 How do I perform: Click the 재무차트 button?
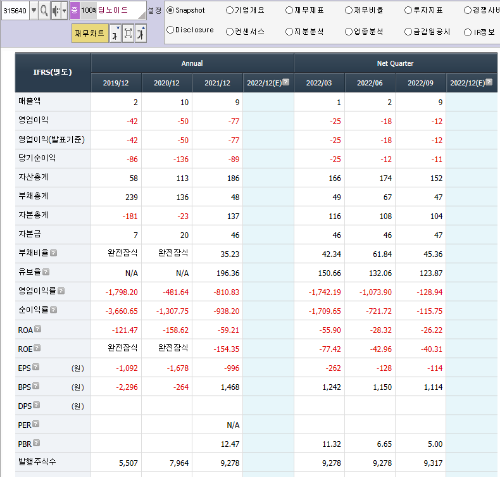90,33
